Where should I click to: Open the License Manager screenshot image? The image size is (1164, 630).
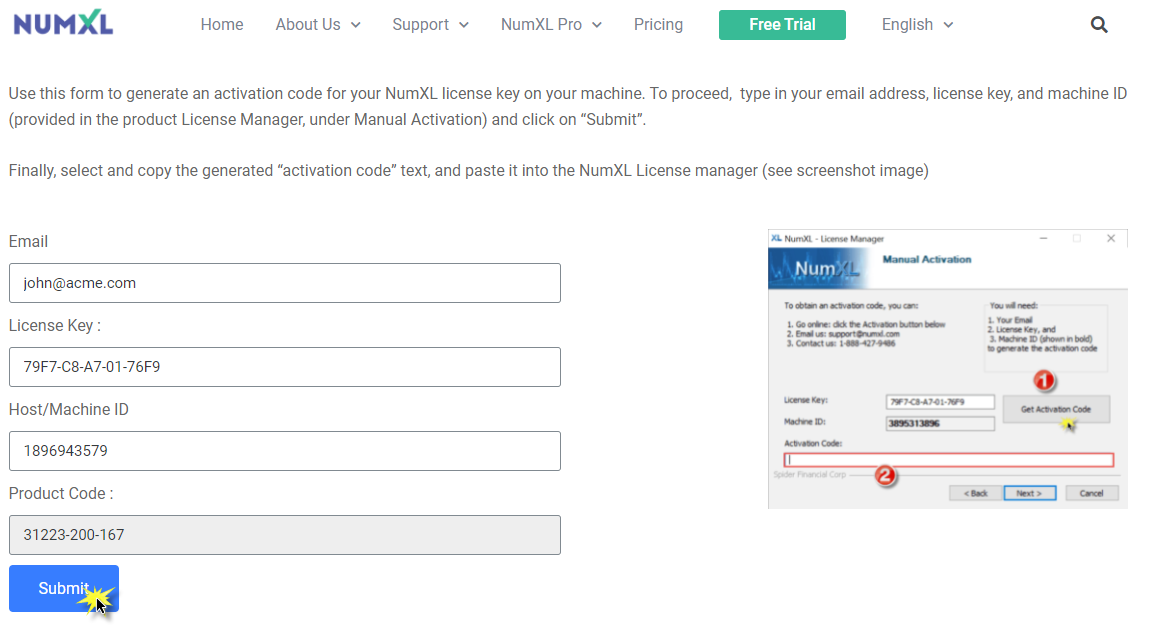pyautogui.click(x=947, y=369)
